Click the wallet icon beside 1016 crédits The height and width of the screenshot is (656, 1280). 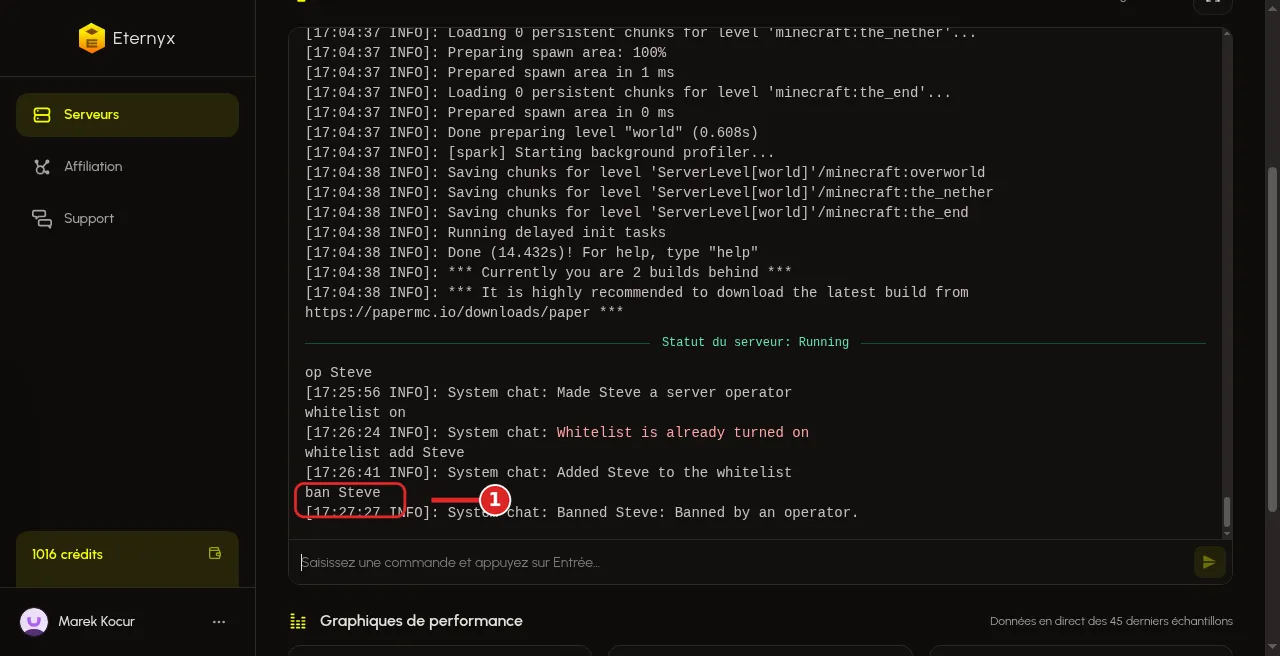[214, 553]
